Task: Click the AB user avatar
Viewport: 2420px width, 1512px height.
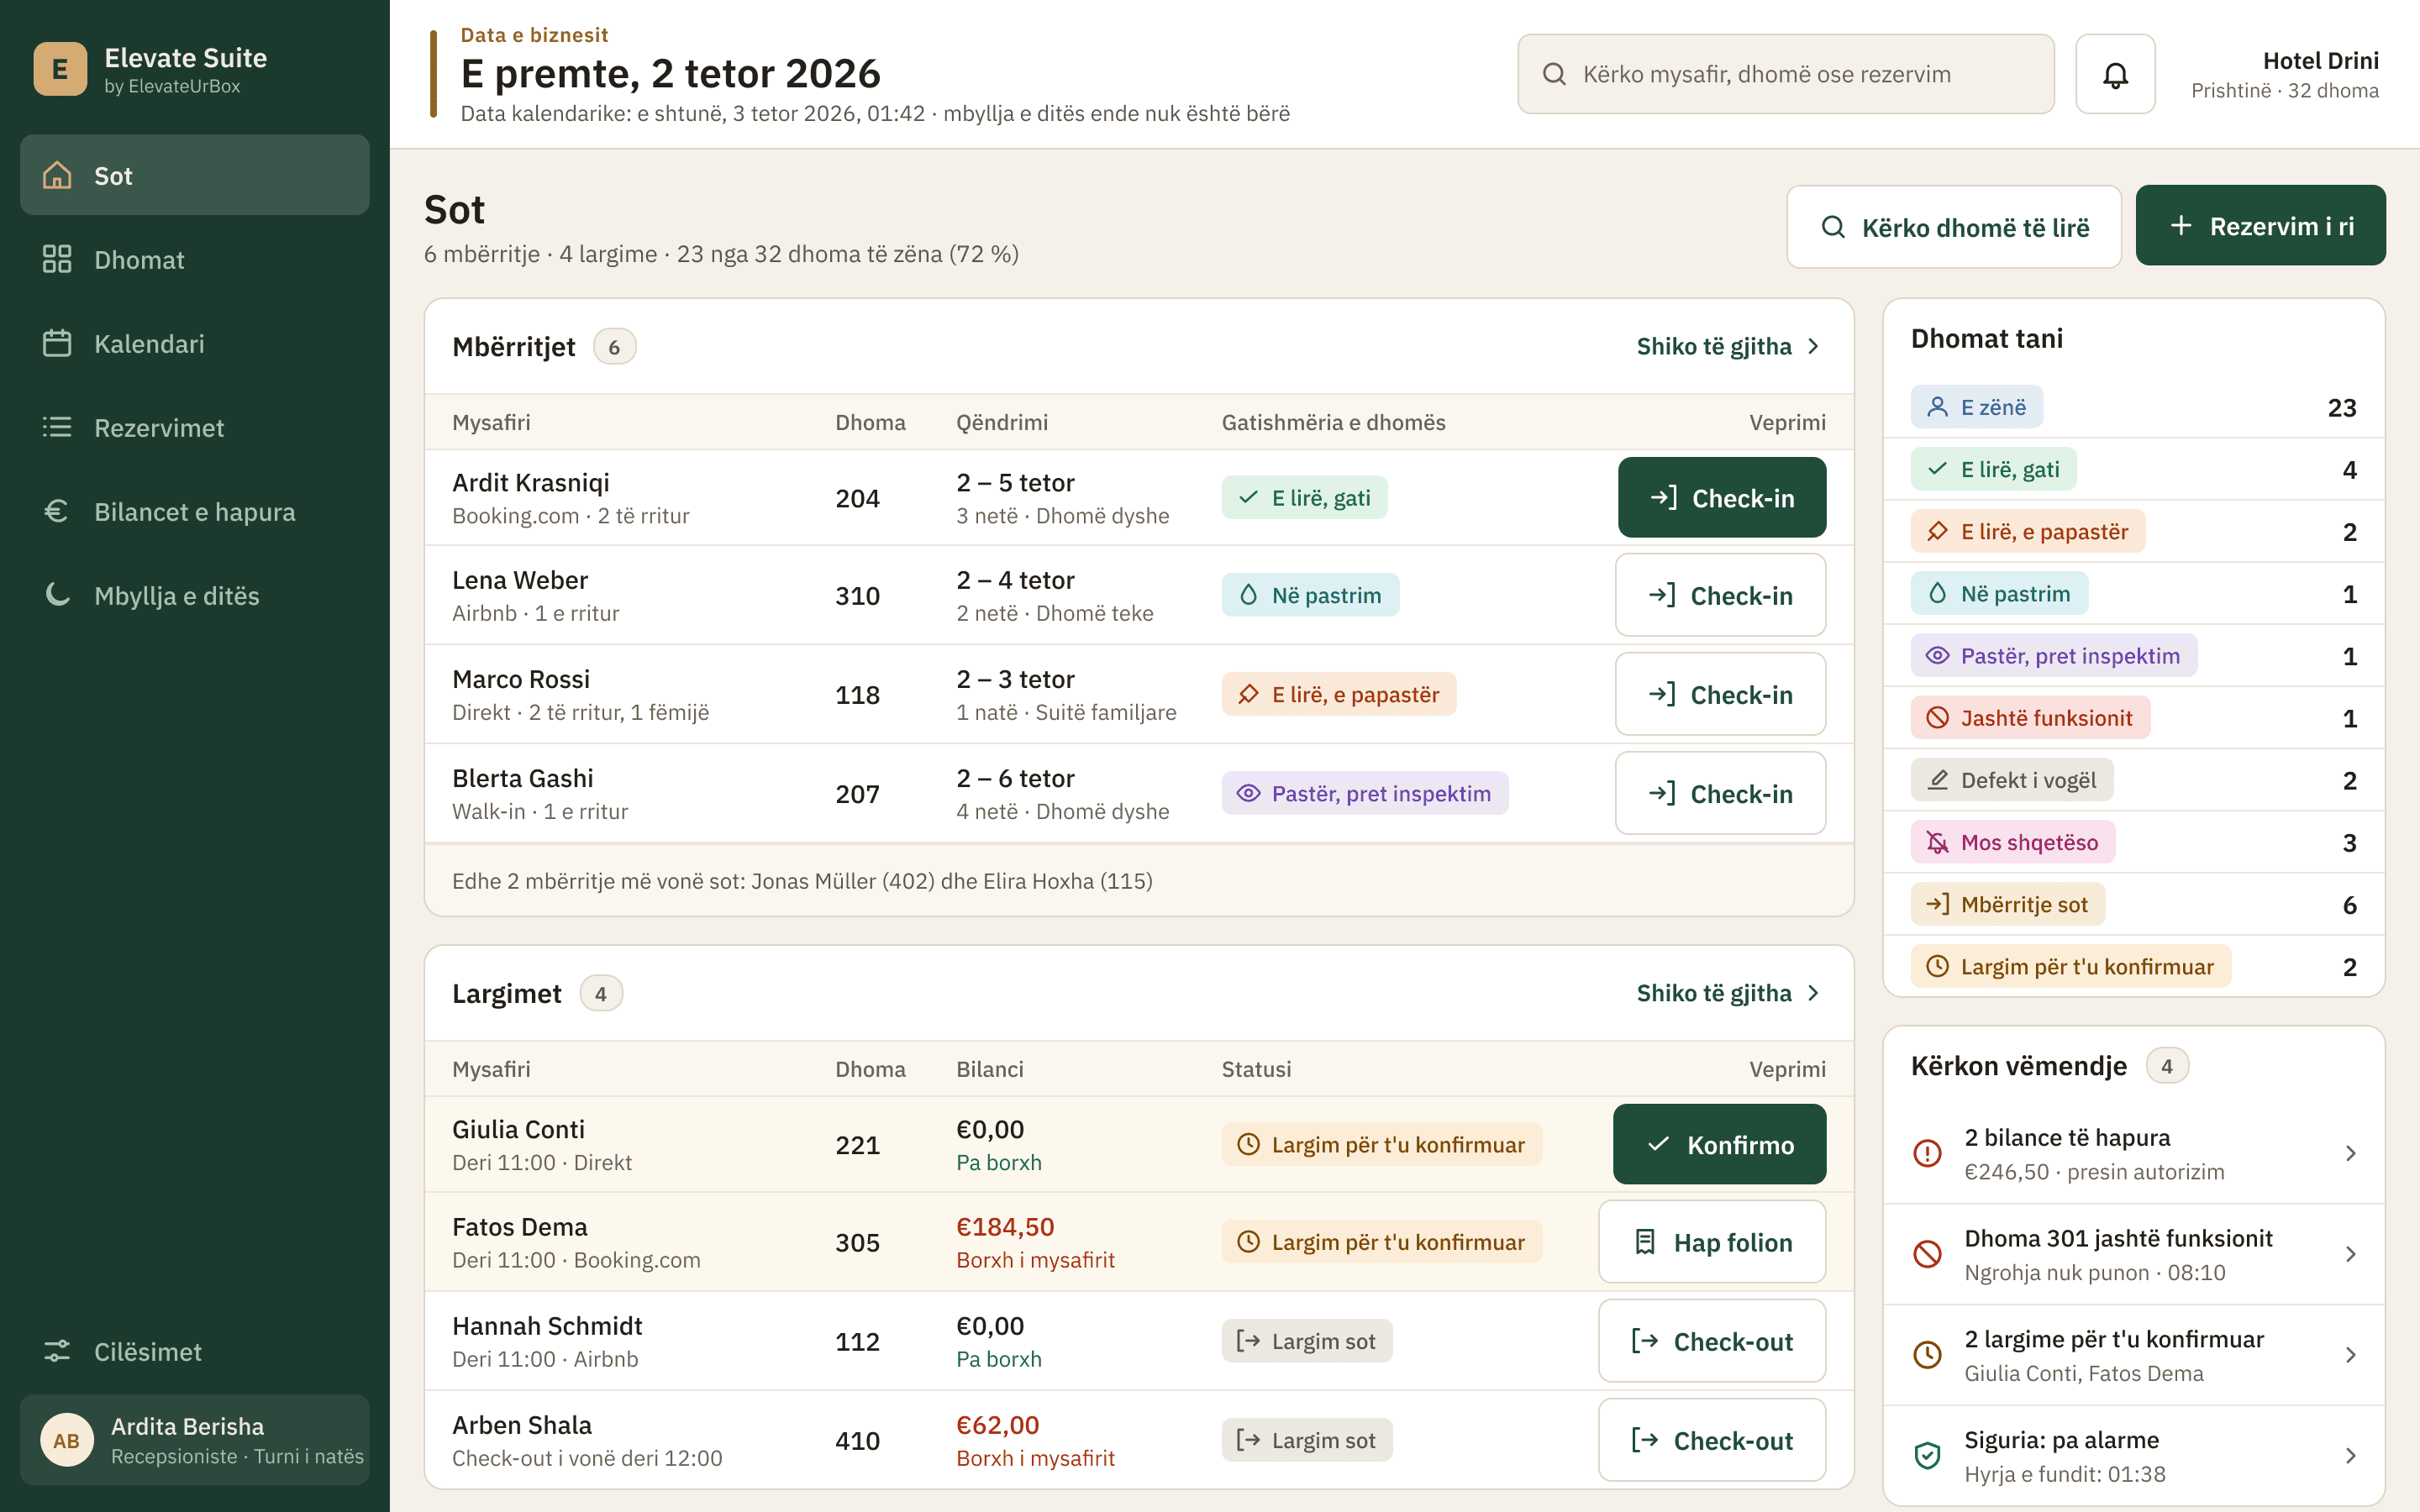Action: click(x=66, y=1440)
